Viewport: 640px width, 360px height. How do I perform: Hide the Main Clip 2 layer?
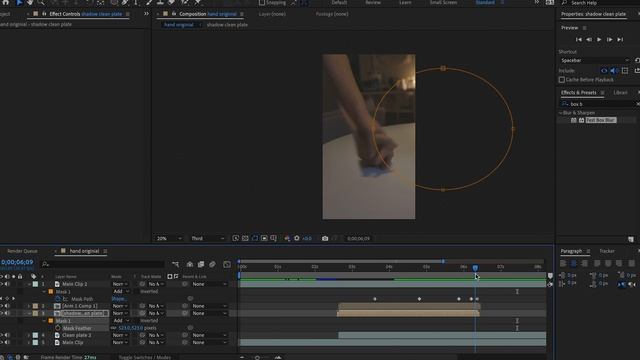(7, 284)
